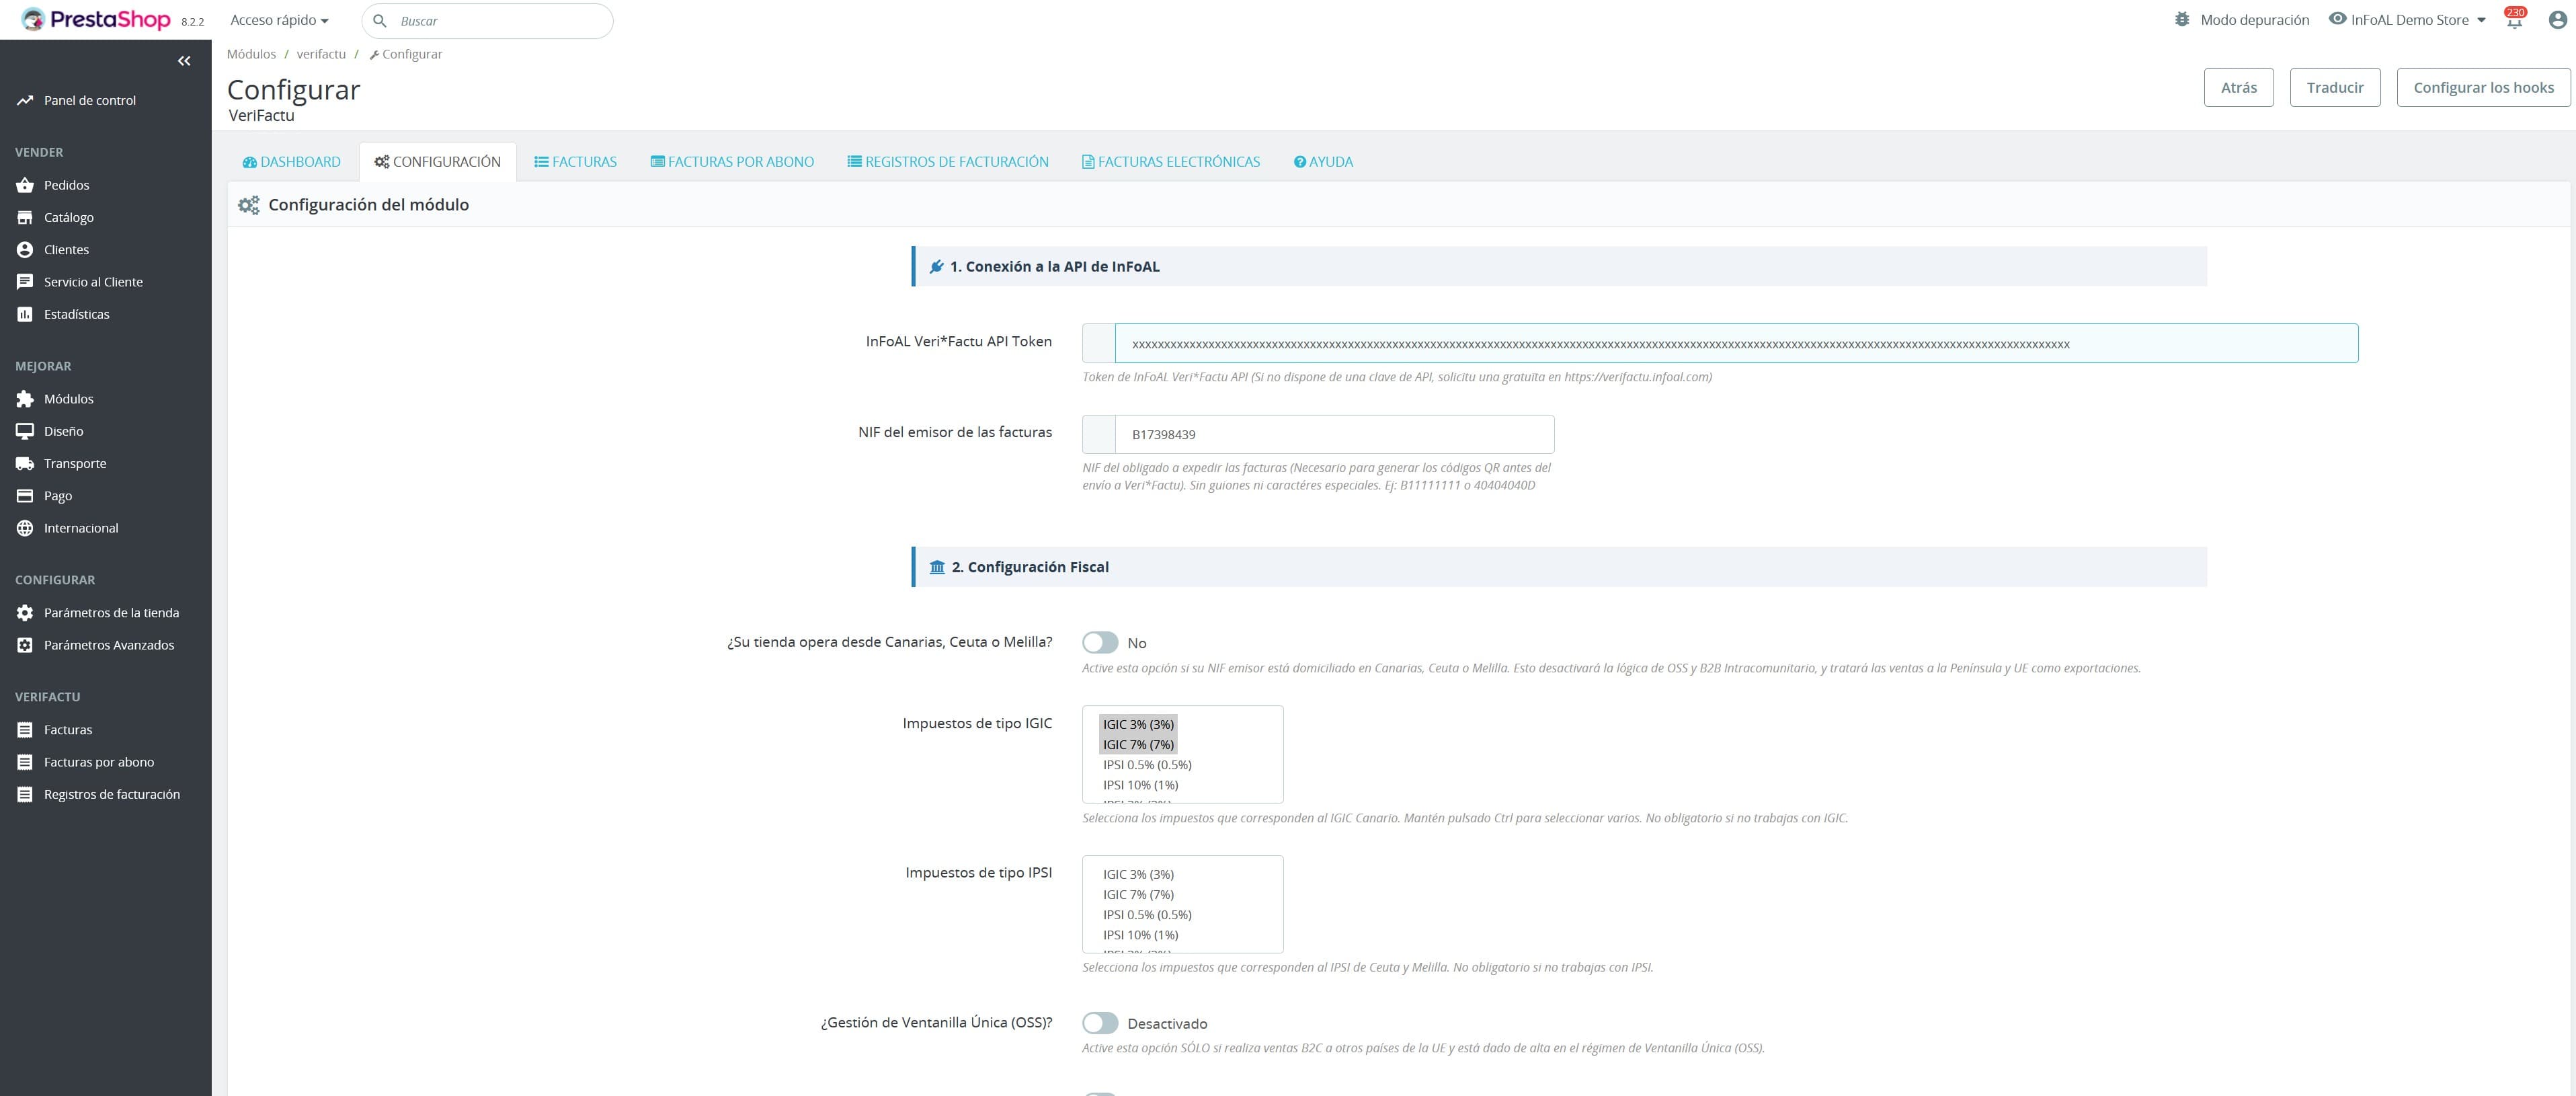Enable Gestión de Ventanilla Única (OSS)
2576x1096 pixels.
click(1101, 1023)
